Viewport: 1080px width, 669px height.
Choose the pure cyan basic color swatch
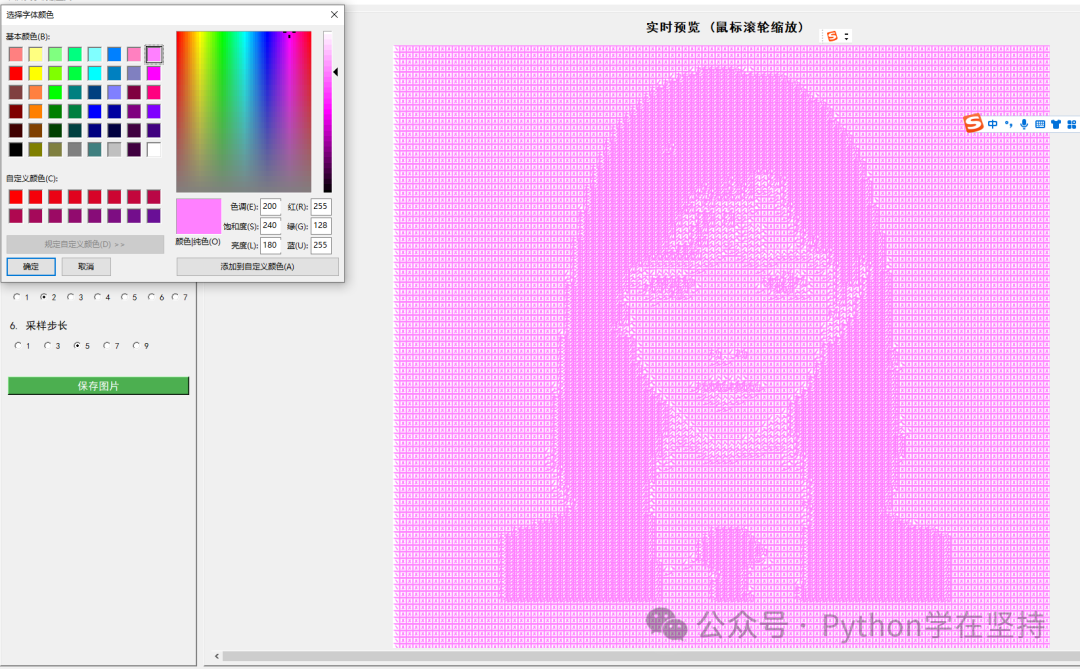point(94,73)
